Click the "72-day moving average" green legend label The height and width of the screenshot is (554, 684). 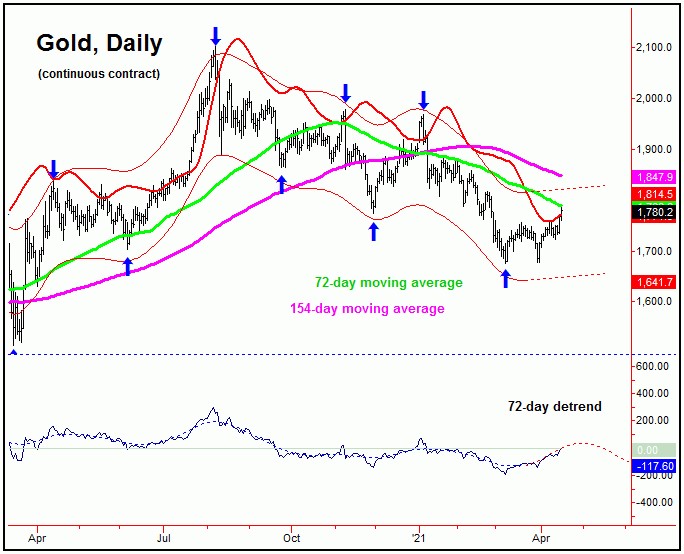pos(389,283)
